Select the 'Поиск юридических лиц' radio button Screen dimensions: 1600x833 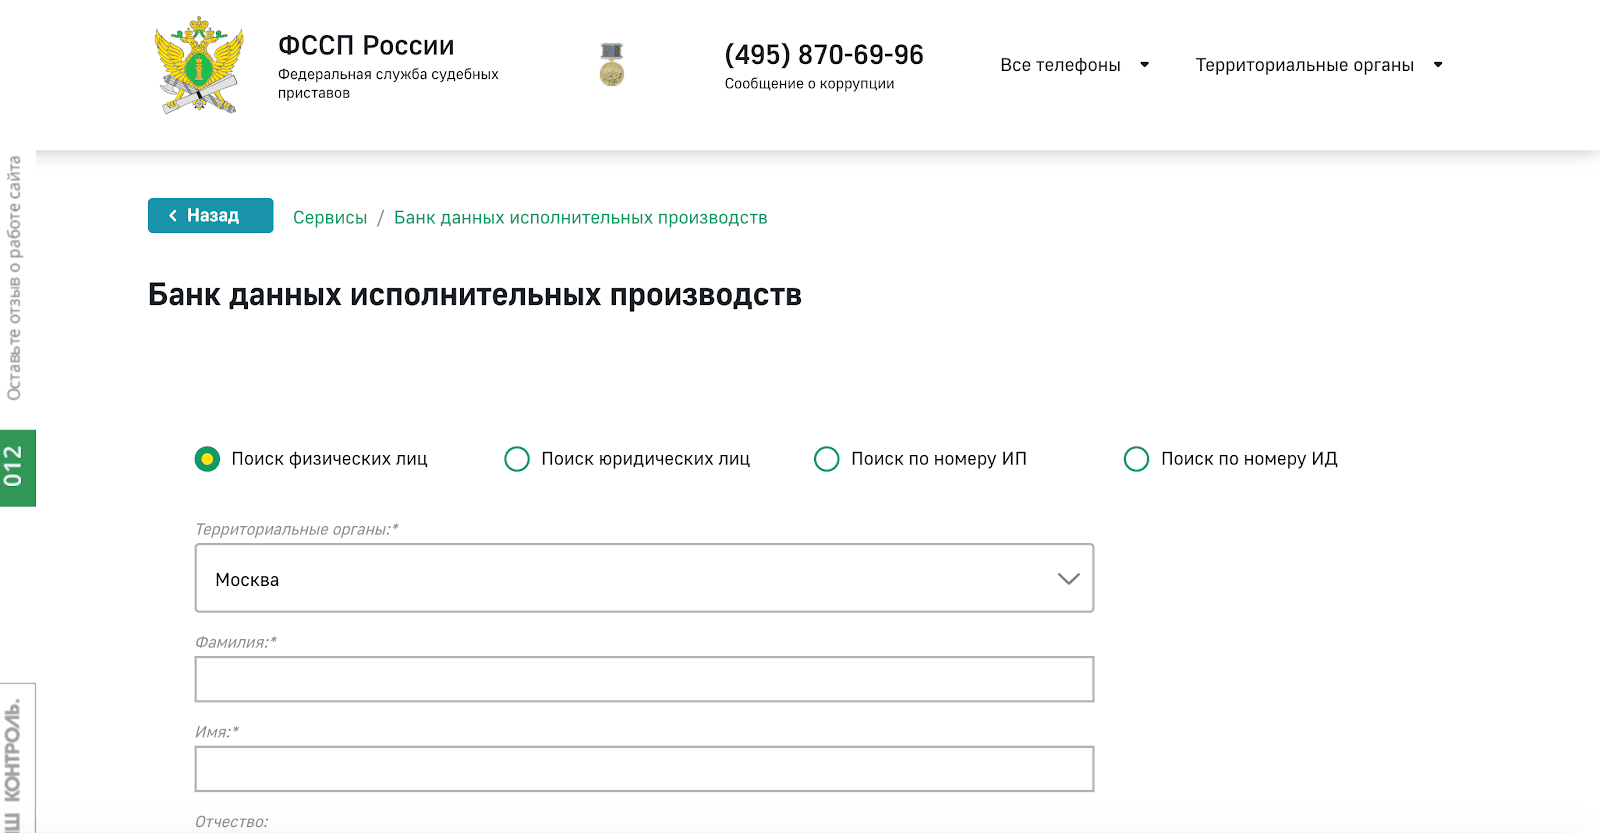pyautogui.click(x=517, y=459)
